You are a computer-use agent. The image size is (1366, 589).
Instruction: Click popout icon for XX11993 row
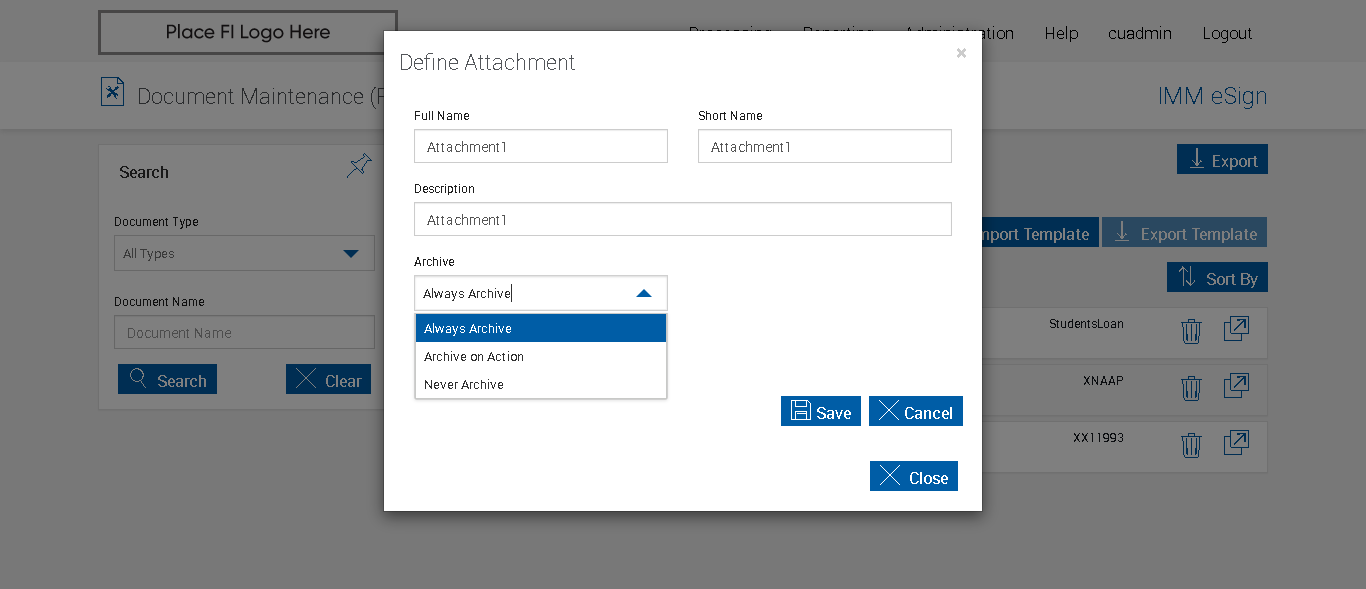pyautogui.click(x=1236, y=443)
